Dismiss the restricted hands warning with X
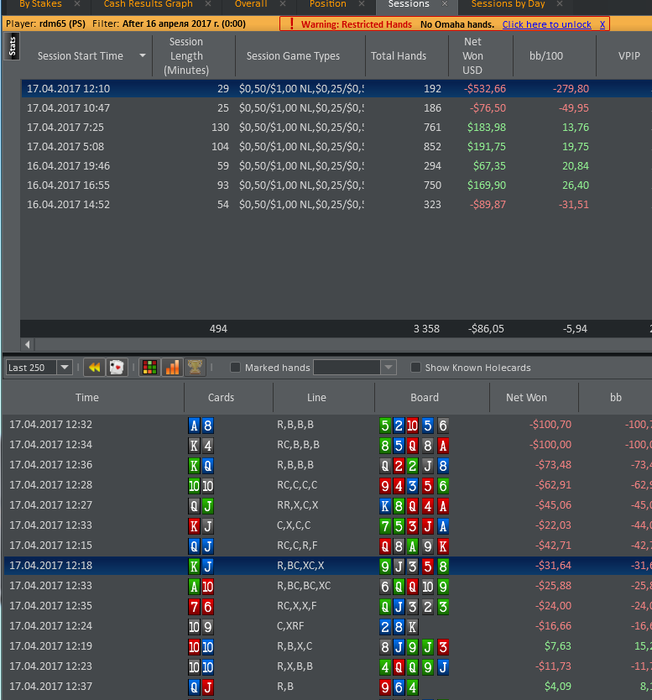652x700 pixels. [602, 25]
